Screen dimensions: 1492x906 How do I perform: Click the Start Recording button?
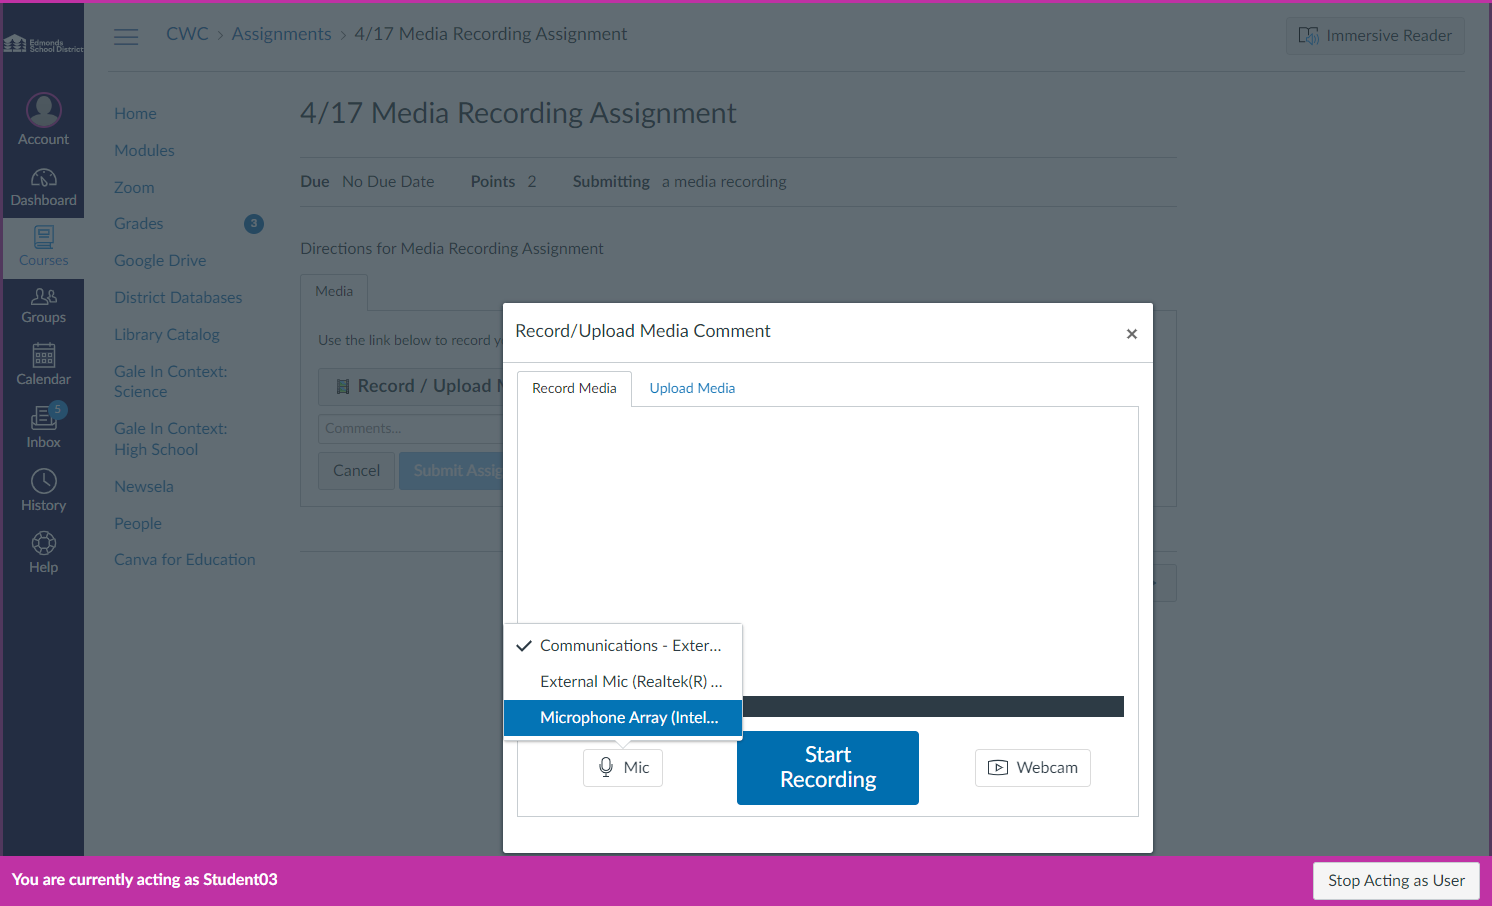click(x=828, y=768)
